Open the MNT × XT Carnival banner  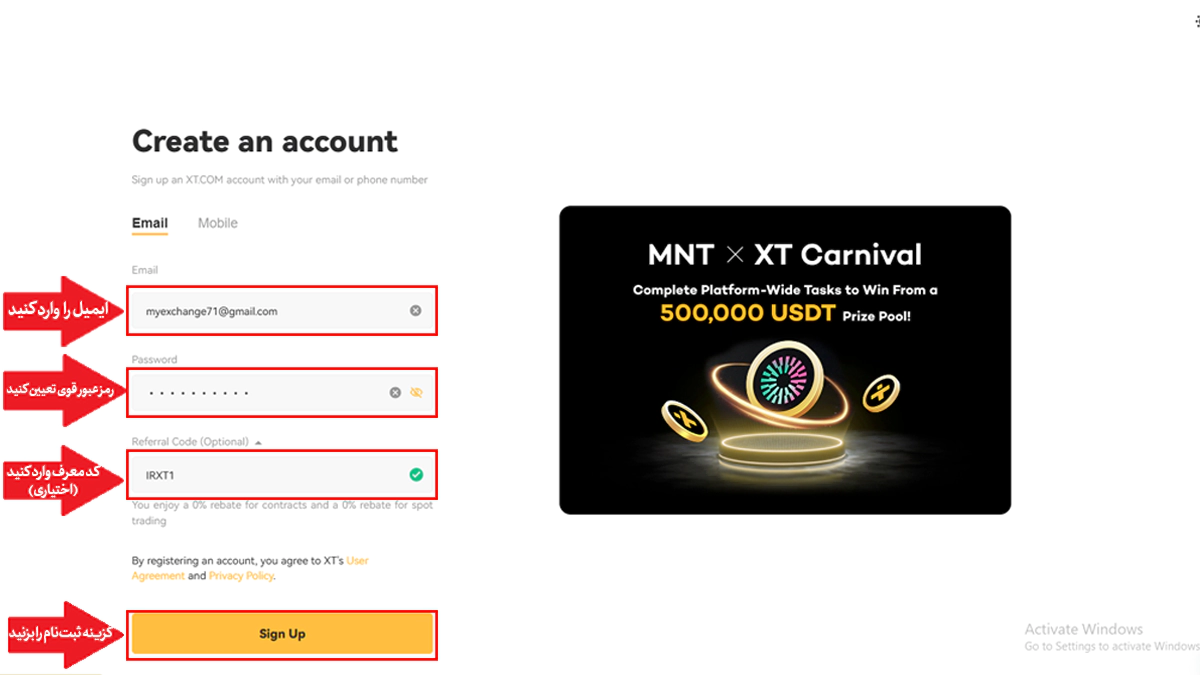[x=785, y=360]
